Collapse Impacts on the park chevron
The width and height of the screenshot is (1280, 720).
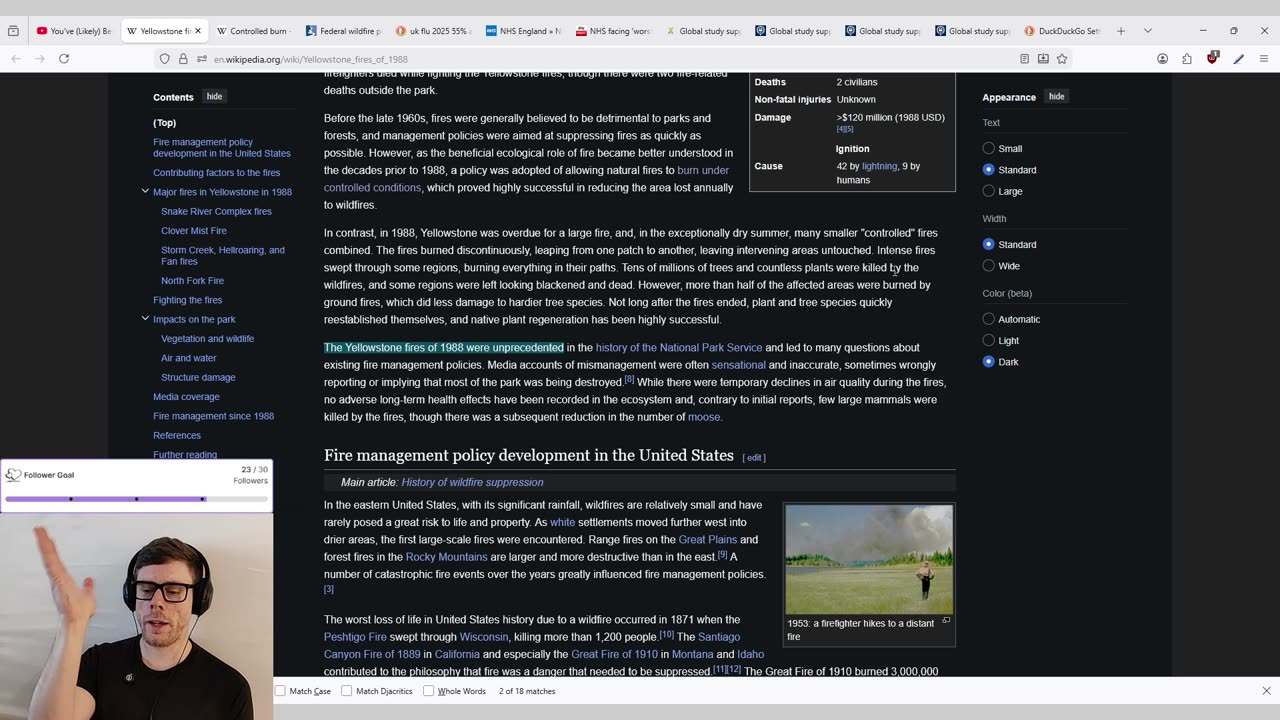click(145, 318)
